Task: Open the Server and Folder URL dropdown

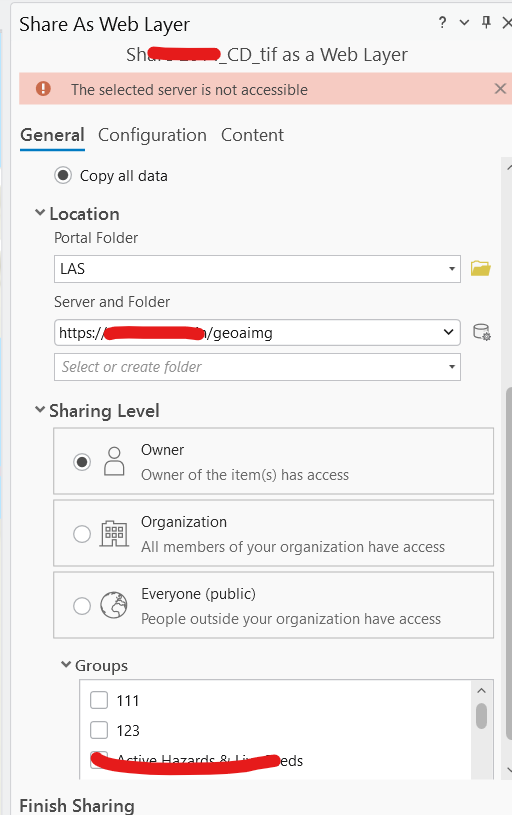Action: pos(257,333)
